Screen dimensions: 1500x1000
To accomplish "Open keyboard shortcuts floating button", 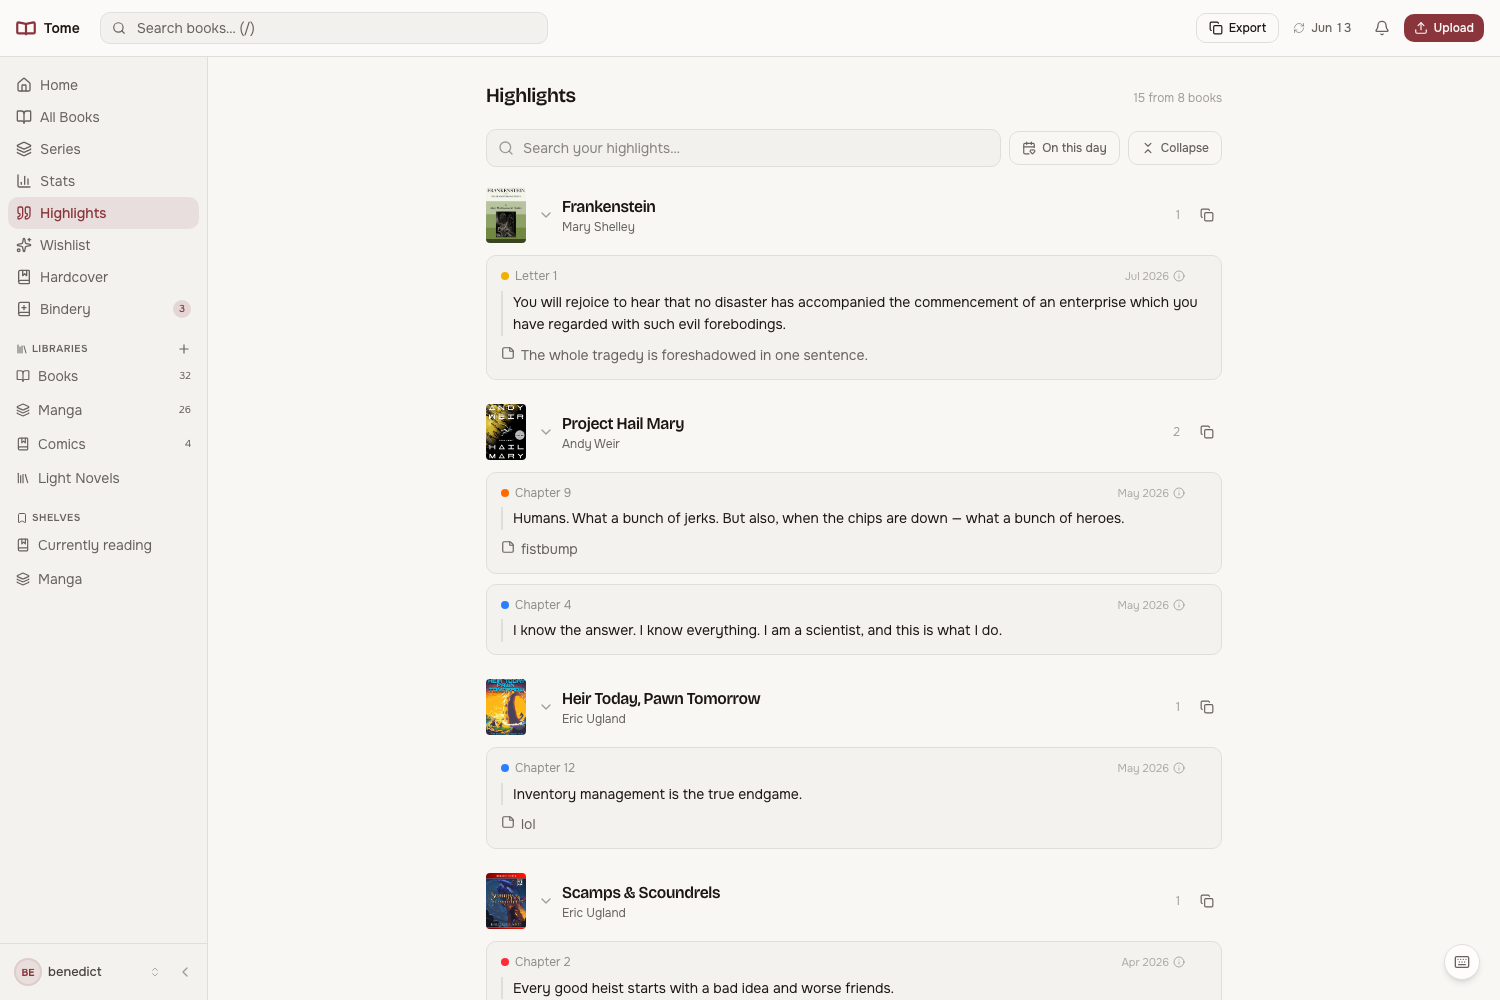I will (x=1462, y=962).
